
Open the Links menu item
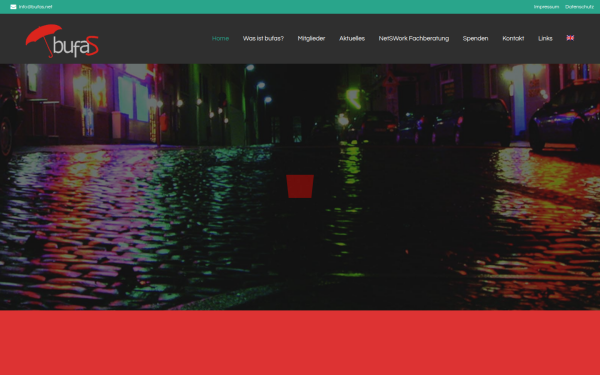[x=545, y=39]
